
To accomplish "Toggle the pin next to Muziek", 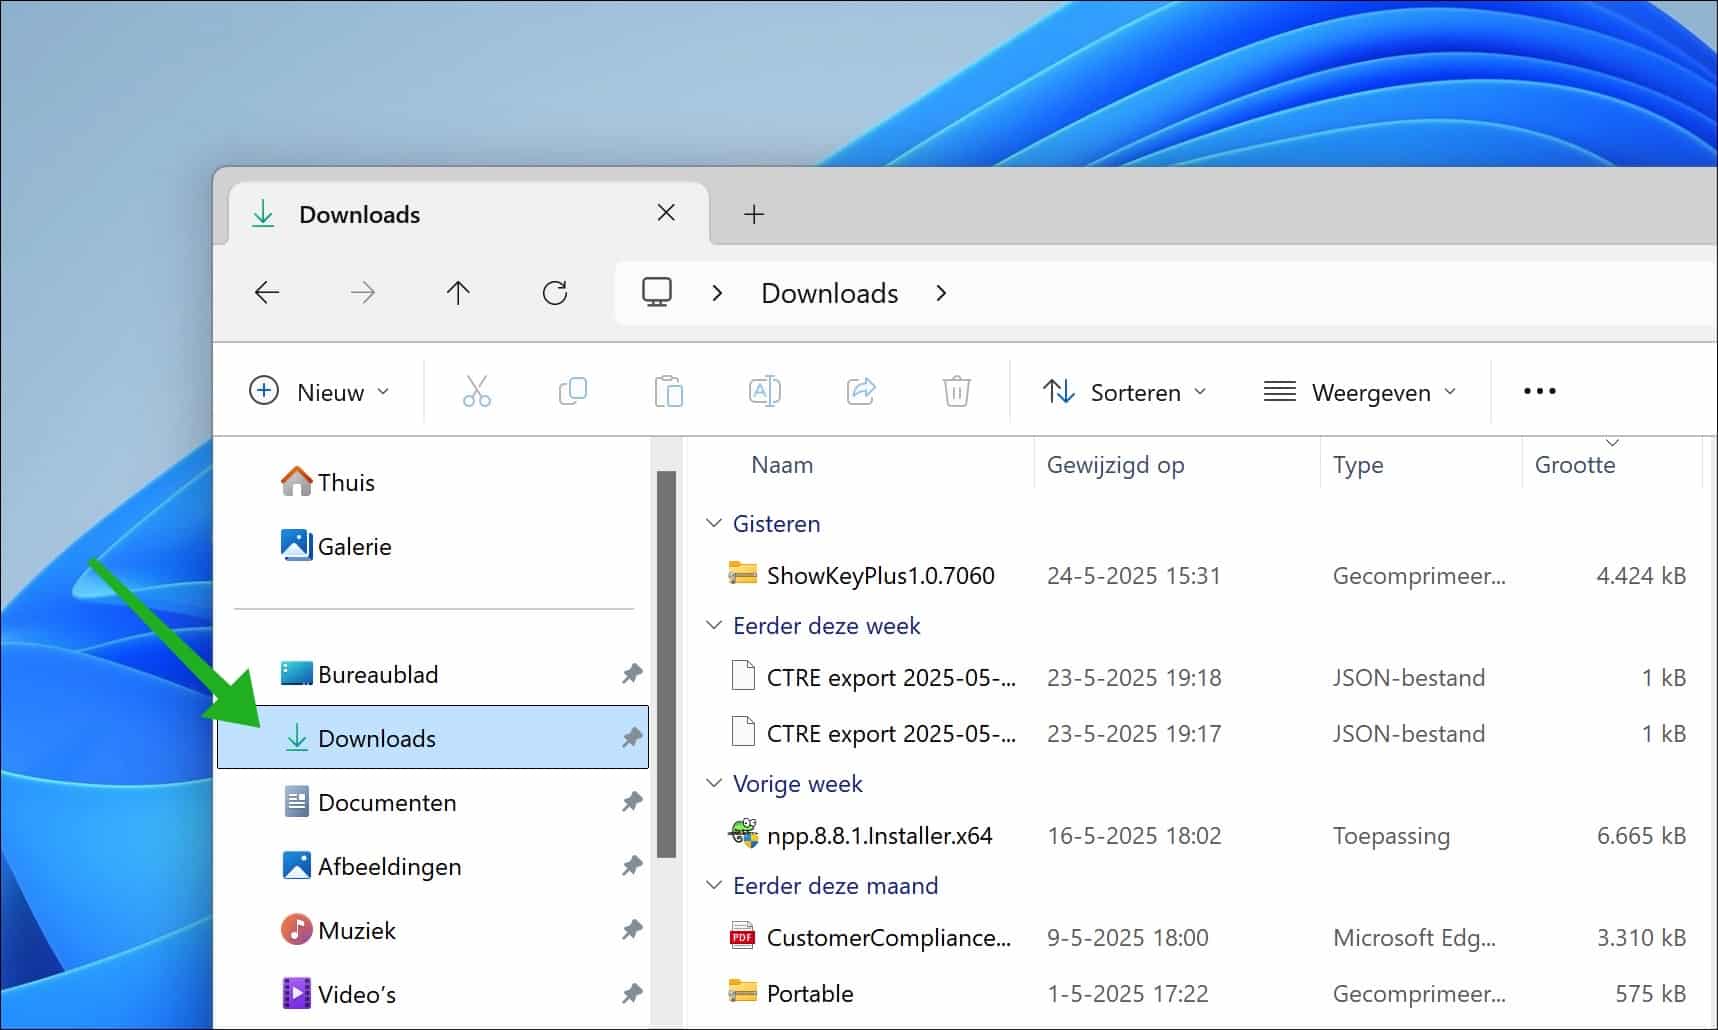I will click(631, 930).
